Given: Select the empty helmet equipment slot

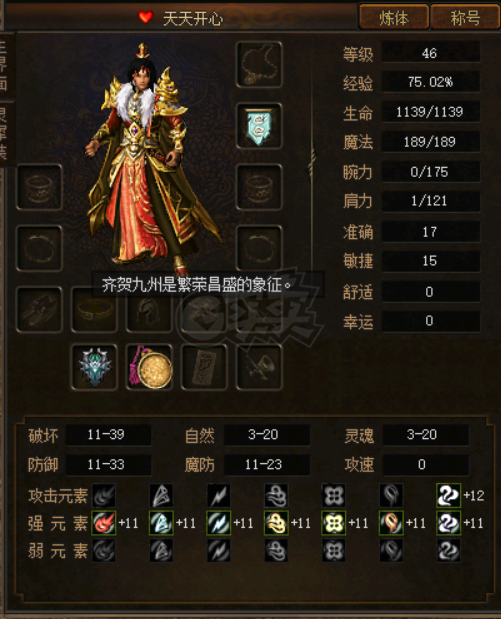Looking at the screenshot, I should click(x=149, y=310).
